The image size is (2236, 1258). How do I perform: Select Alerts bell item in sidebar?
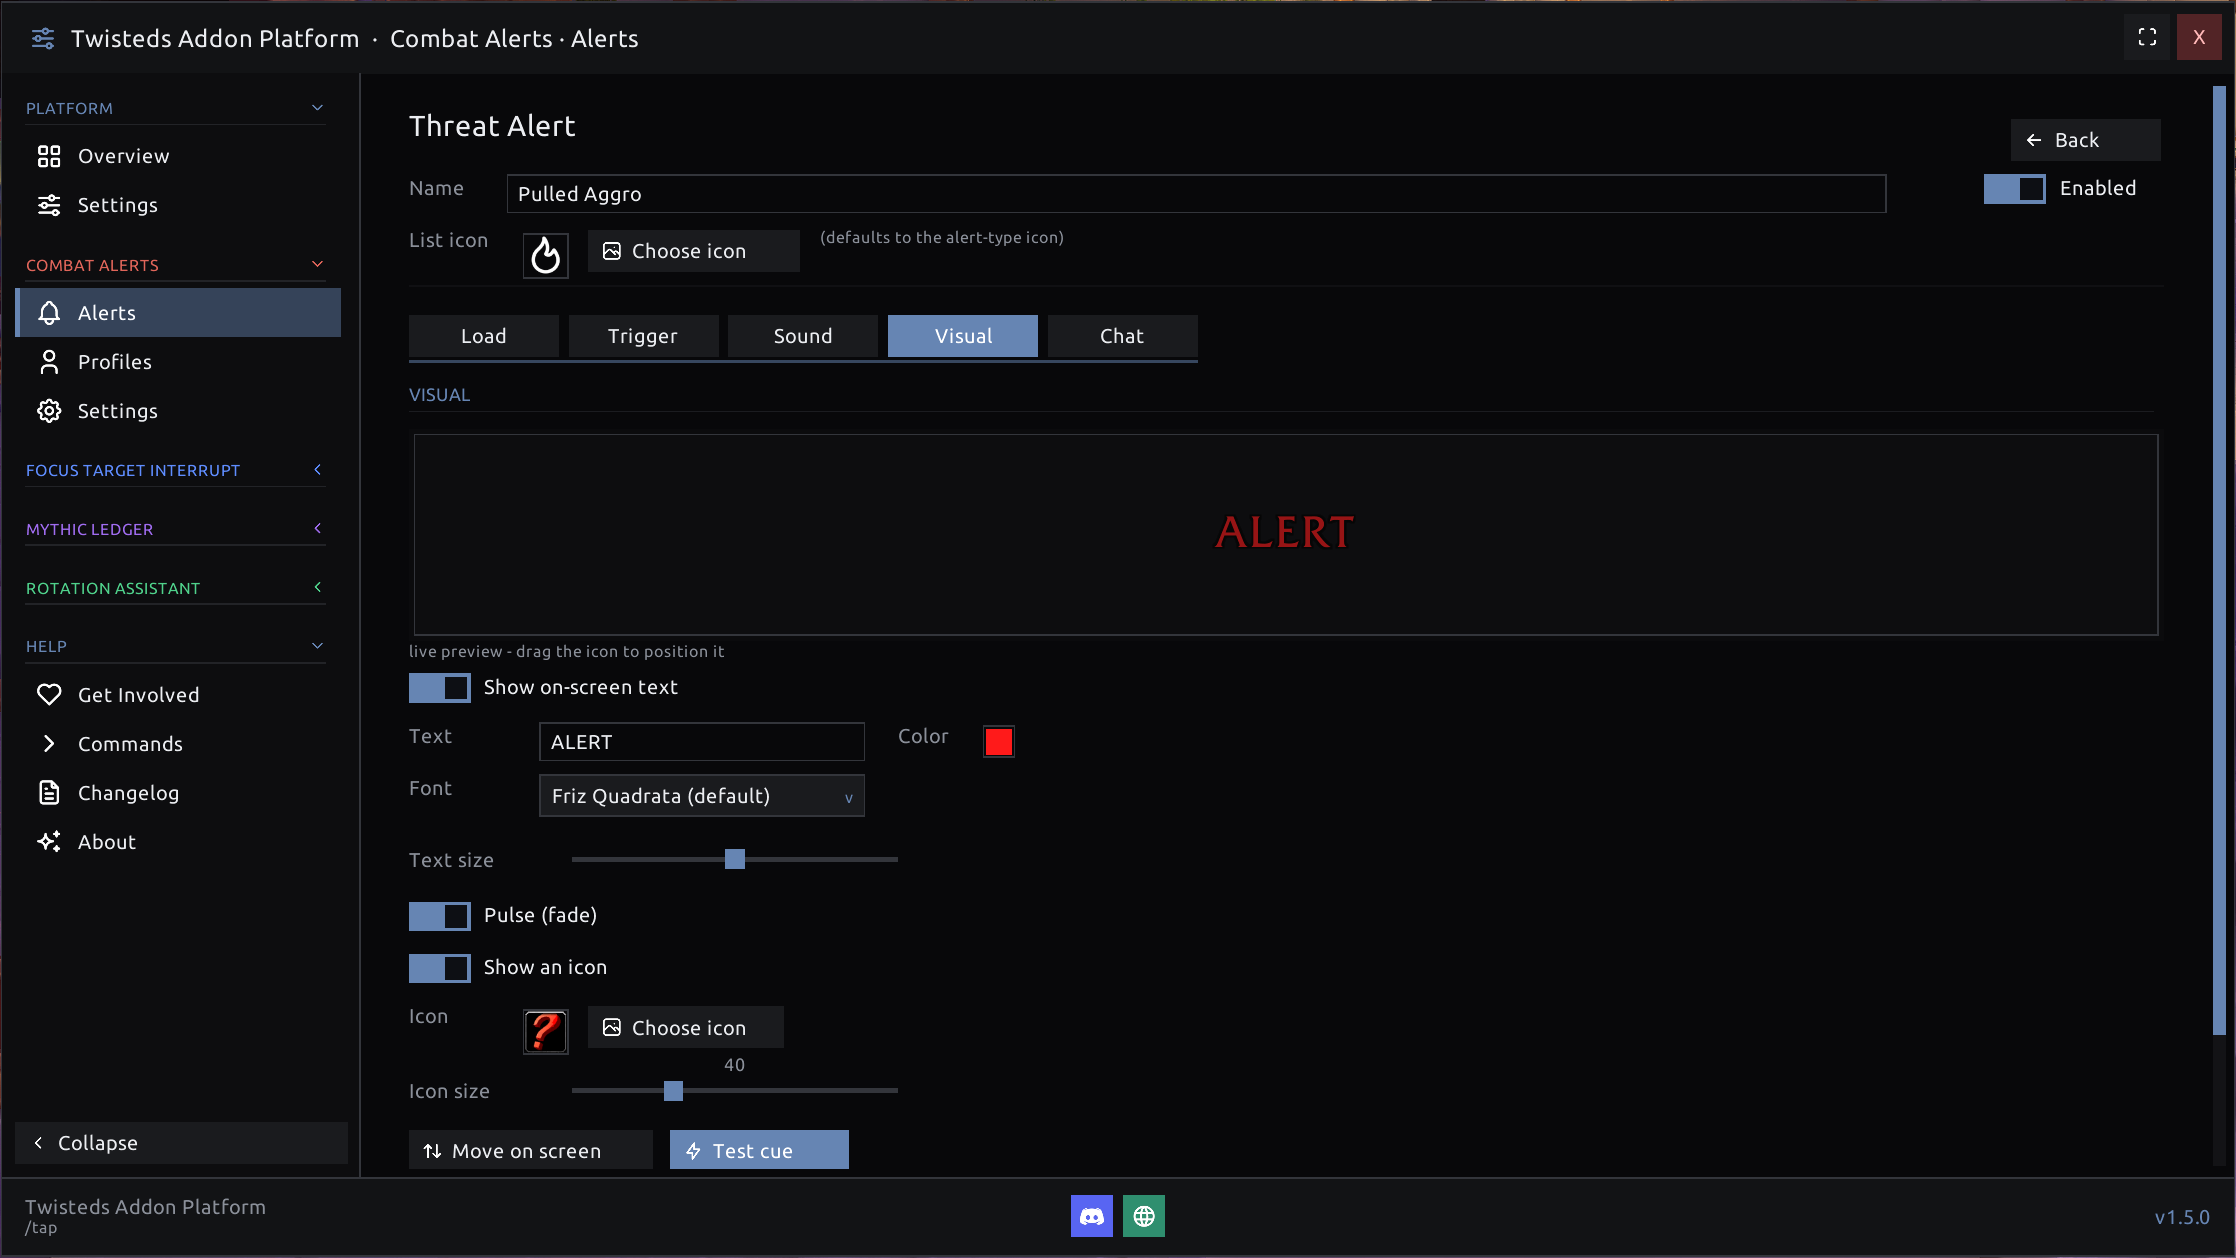tap(178, 313)
